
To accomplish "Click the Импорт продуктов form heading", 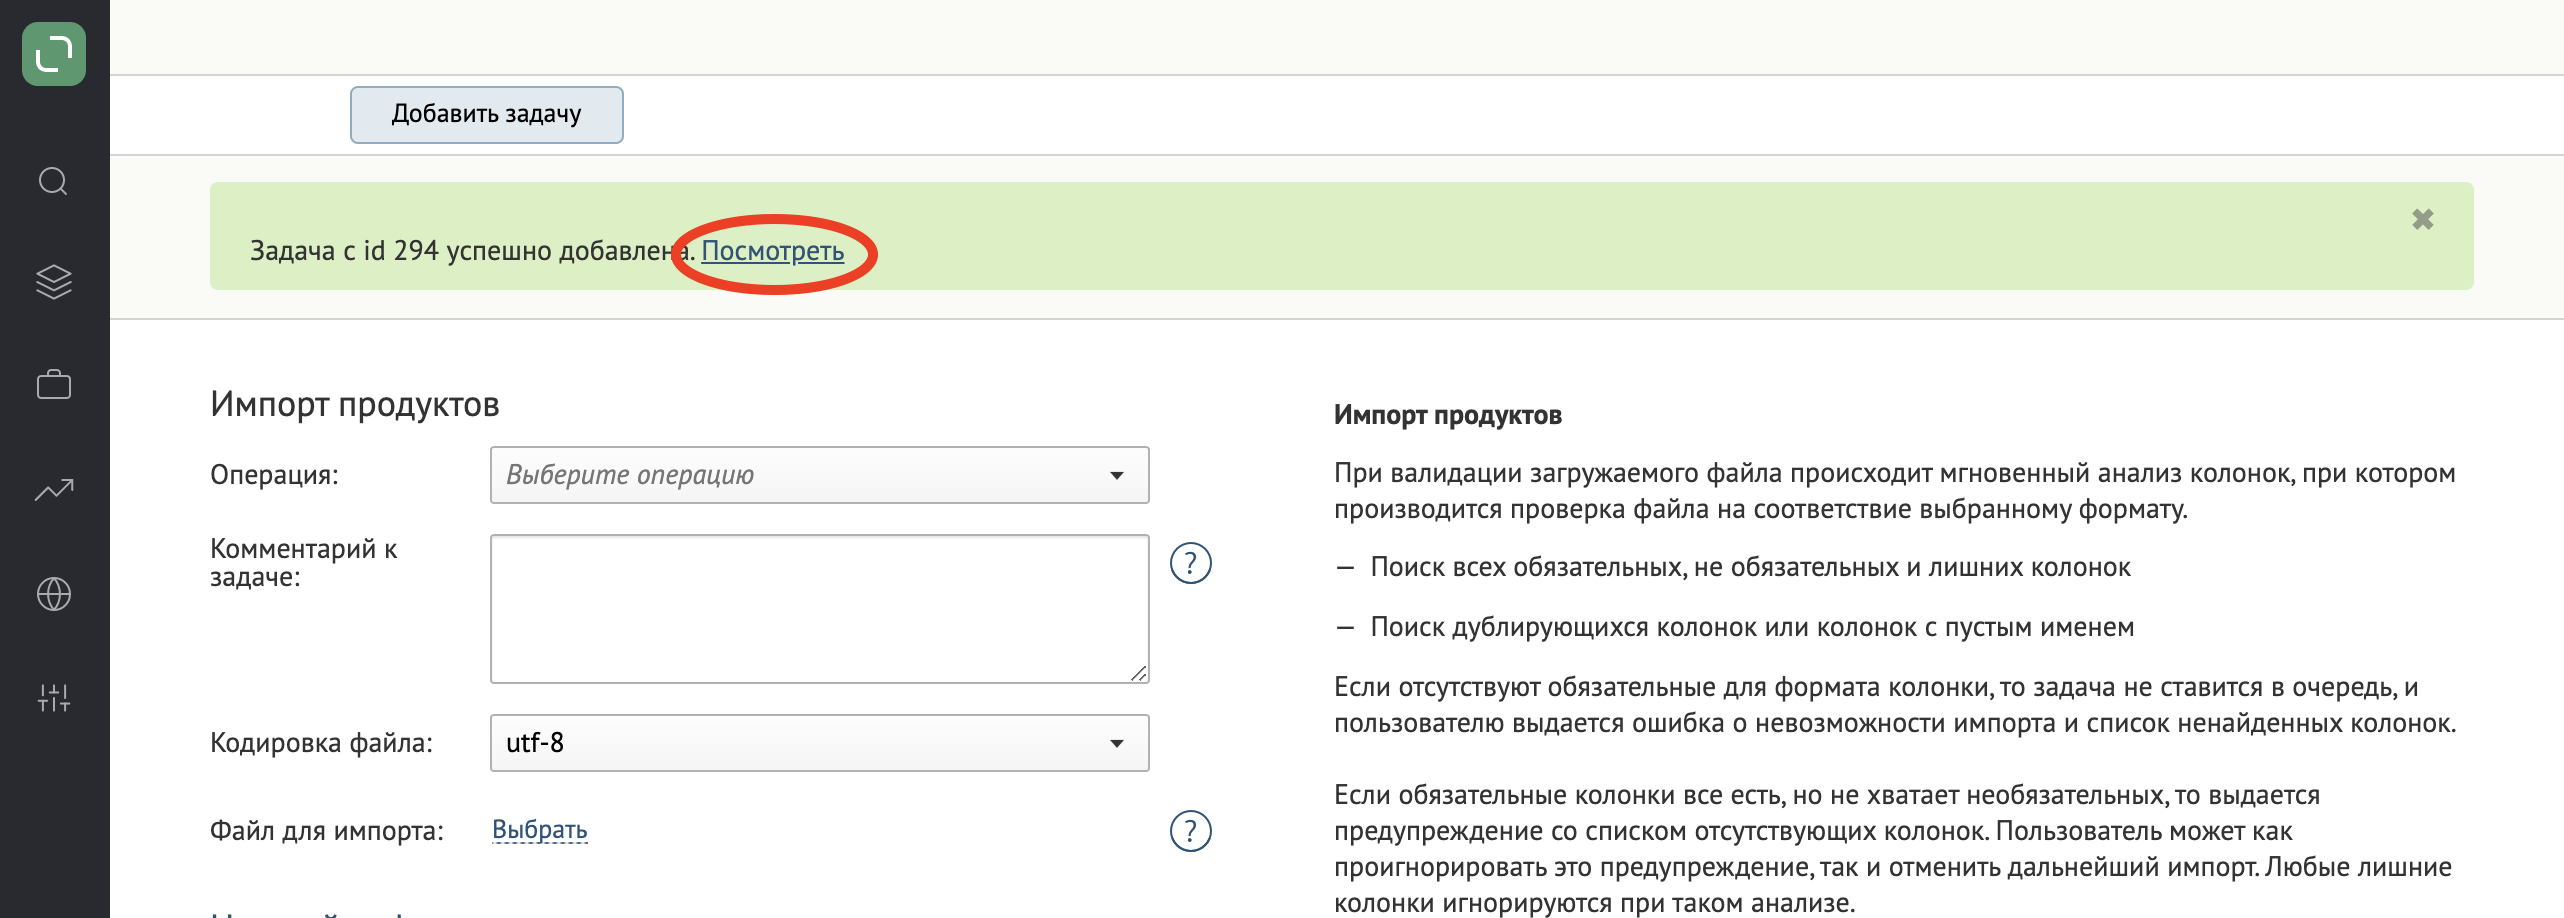I will [354, 404].
